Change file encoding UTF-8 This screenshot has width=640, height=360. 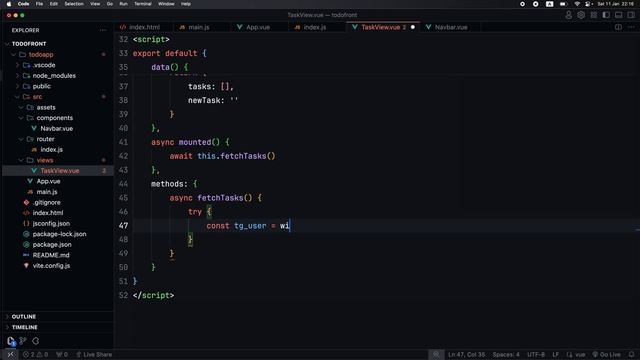click(x=536, y=354)
